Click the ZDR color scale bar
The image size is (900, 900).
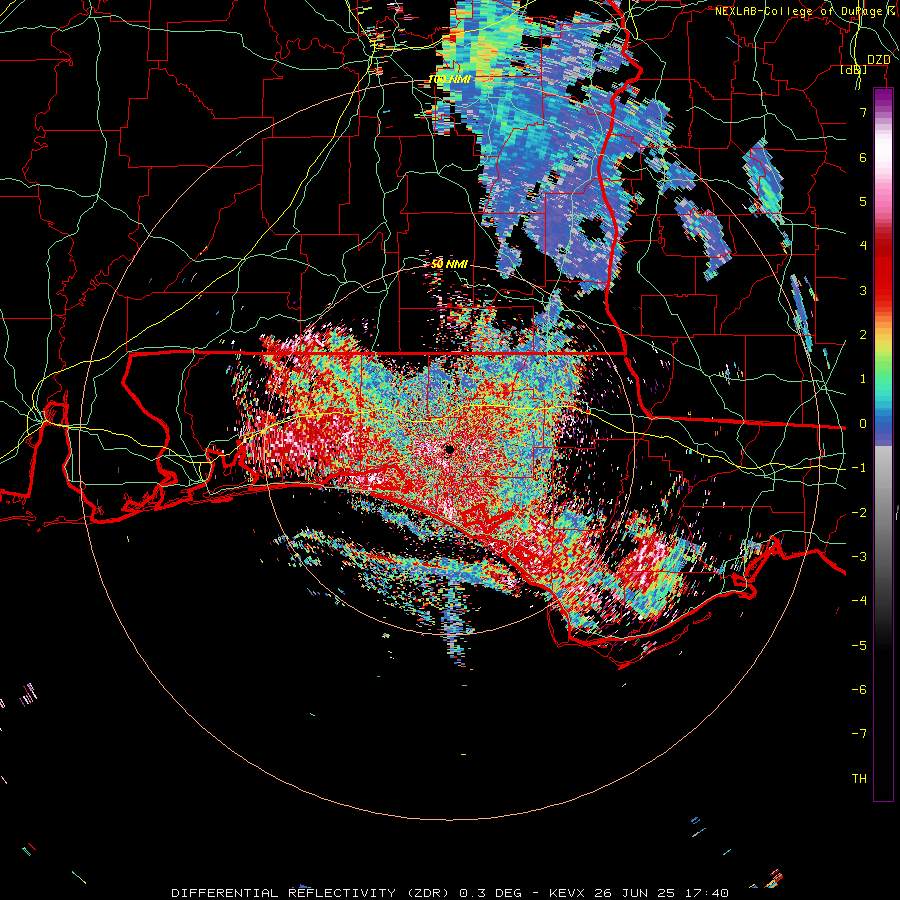click(x=883, y=445)
